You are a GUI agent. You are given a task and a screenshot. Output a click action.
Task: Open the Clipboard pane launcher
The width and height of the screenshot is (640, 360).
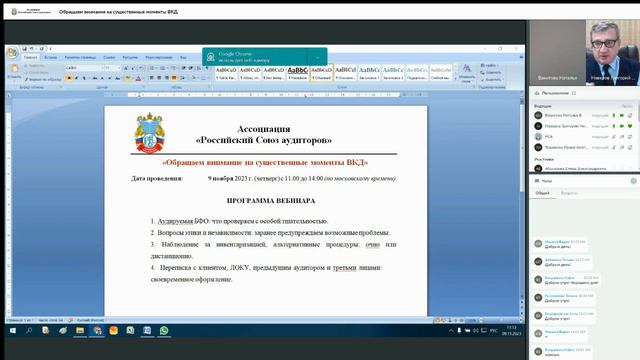coord(61,87)
